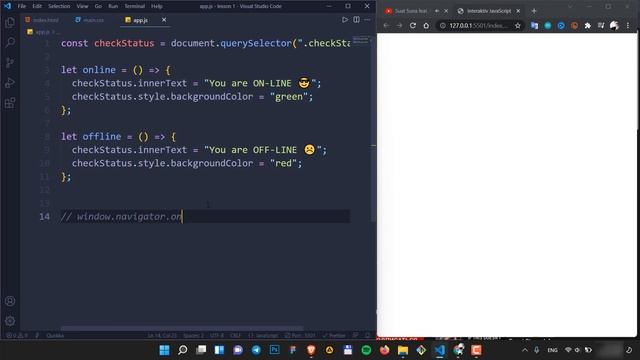640x360 pixels.
Task: Open notifications bell in VS Code status bar
Action: tap(367, 336)
